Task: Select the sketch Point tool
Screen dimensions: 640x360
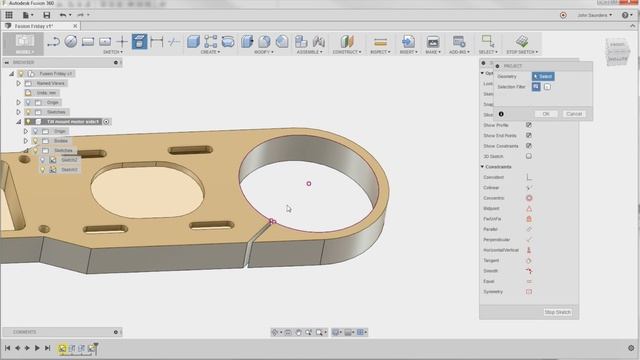Action: 122,42
